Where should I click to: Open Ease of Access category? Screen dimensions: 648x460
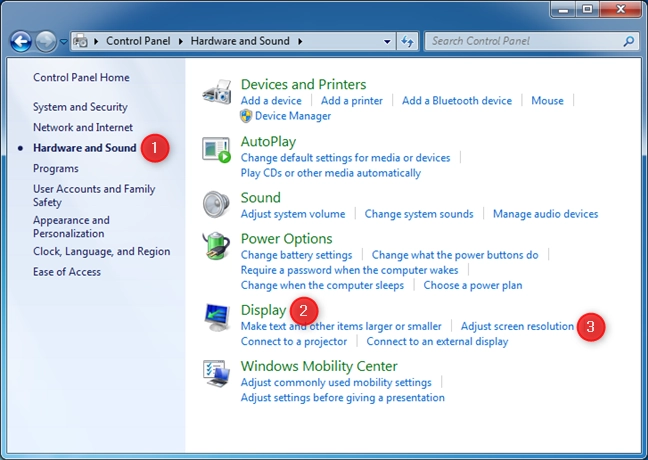point(67,272)
